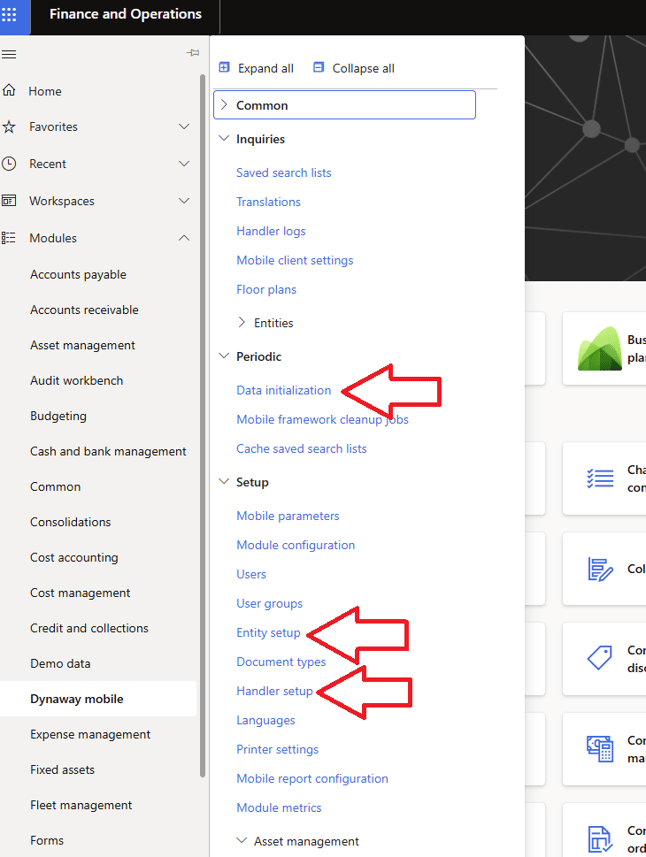Open the price tag tile icon

(600, 658)
